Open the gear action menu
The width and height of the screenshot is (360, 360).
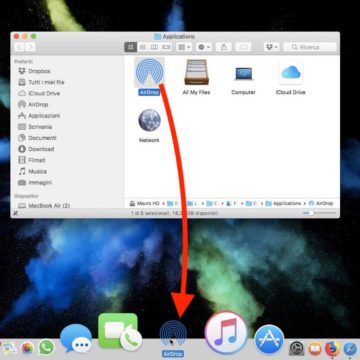(204, 47)
